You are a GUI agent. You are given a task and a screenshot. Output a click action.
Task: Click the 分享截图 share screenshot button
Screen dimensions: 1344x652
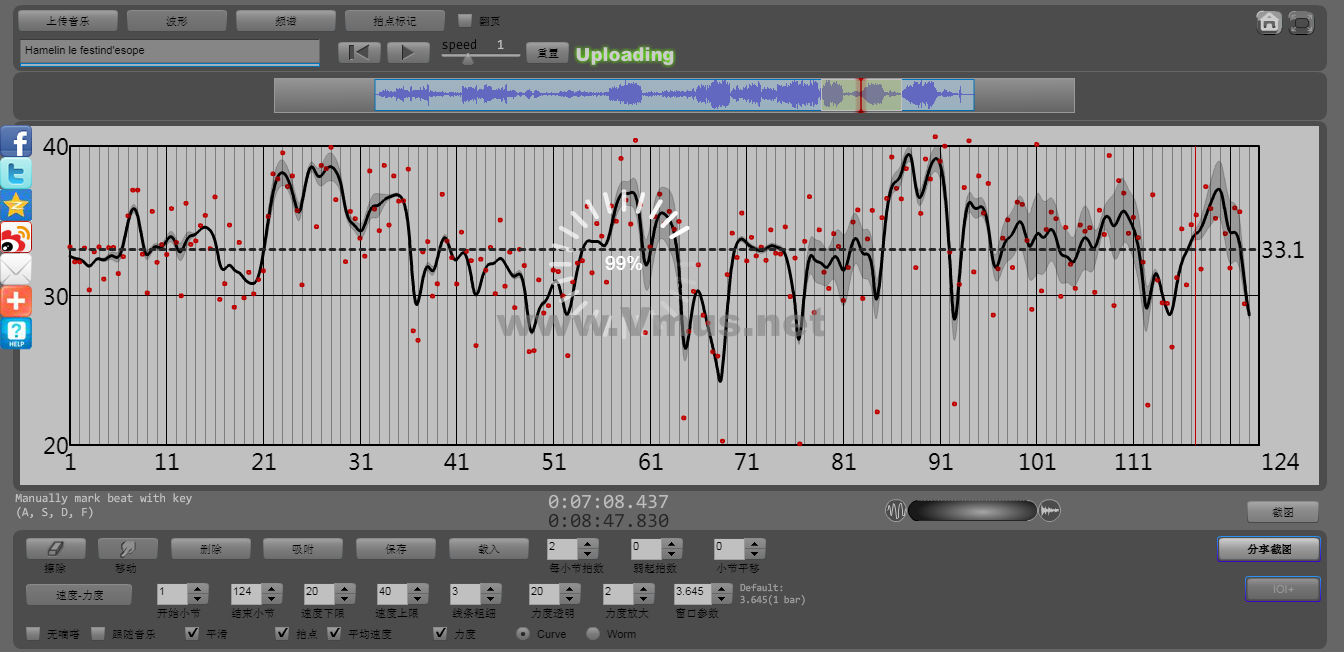[1268, 549]
